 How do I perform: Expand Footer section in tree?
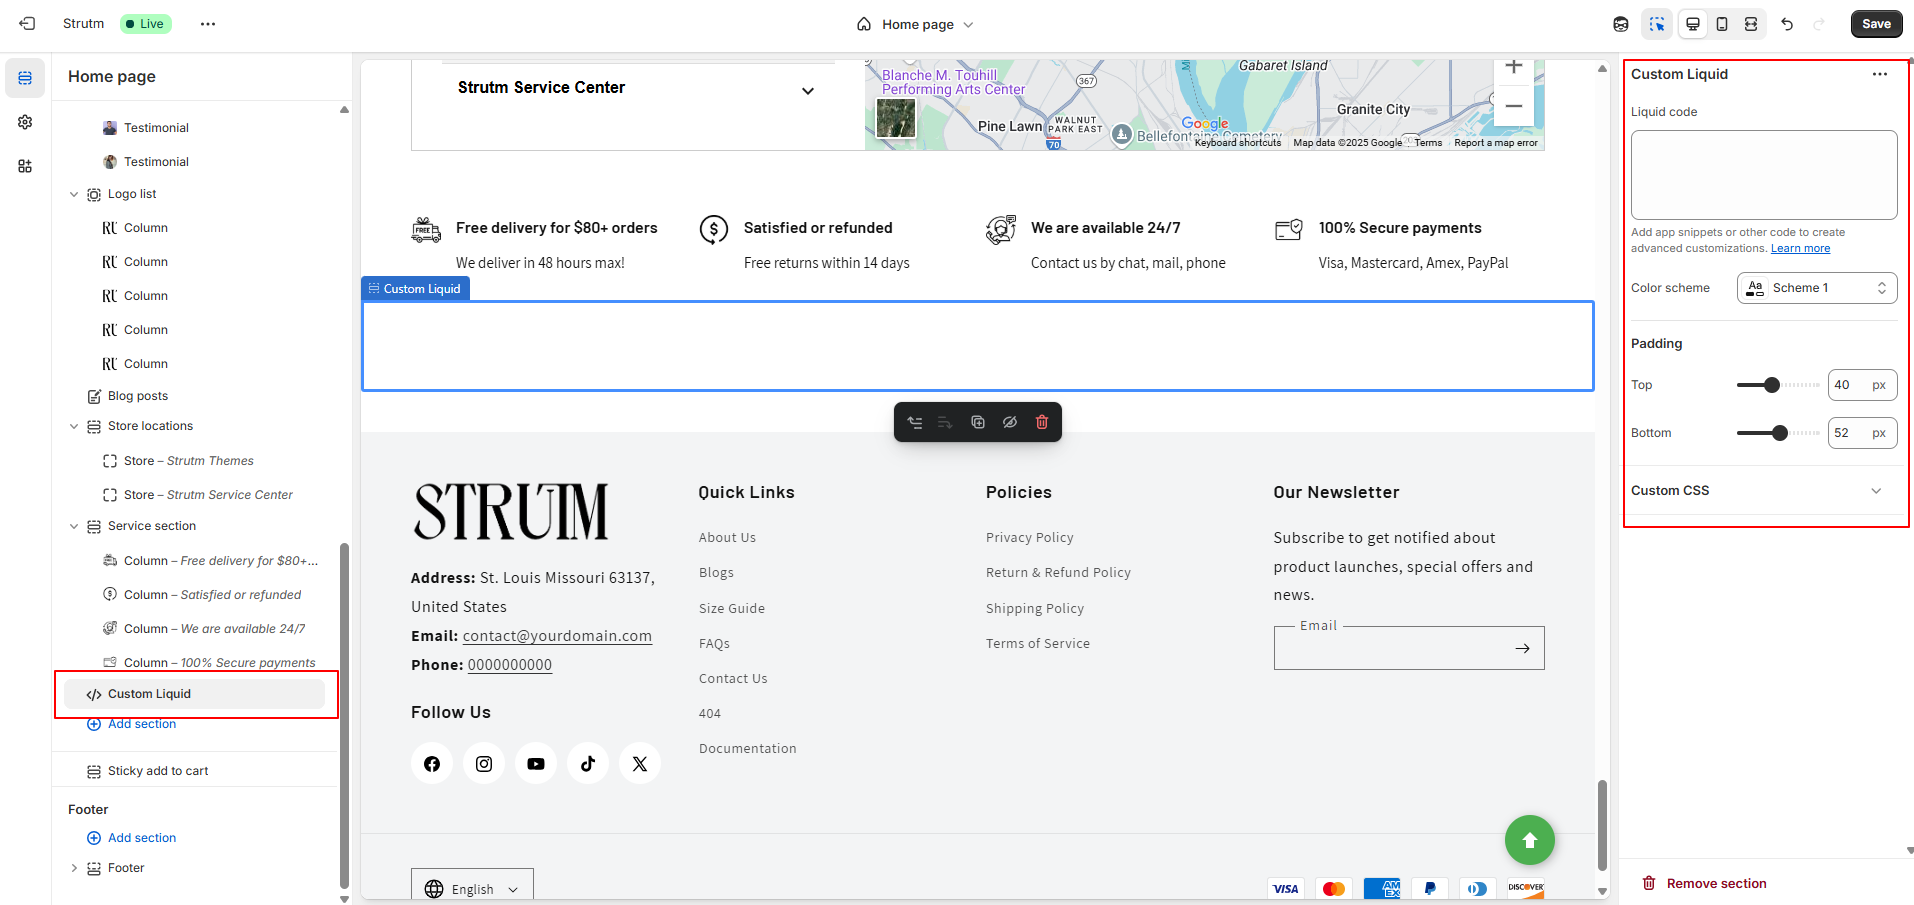pos(74,868)
